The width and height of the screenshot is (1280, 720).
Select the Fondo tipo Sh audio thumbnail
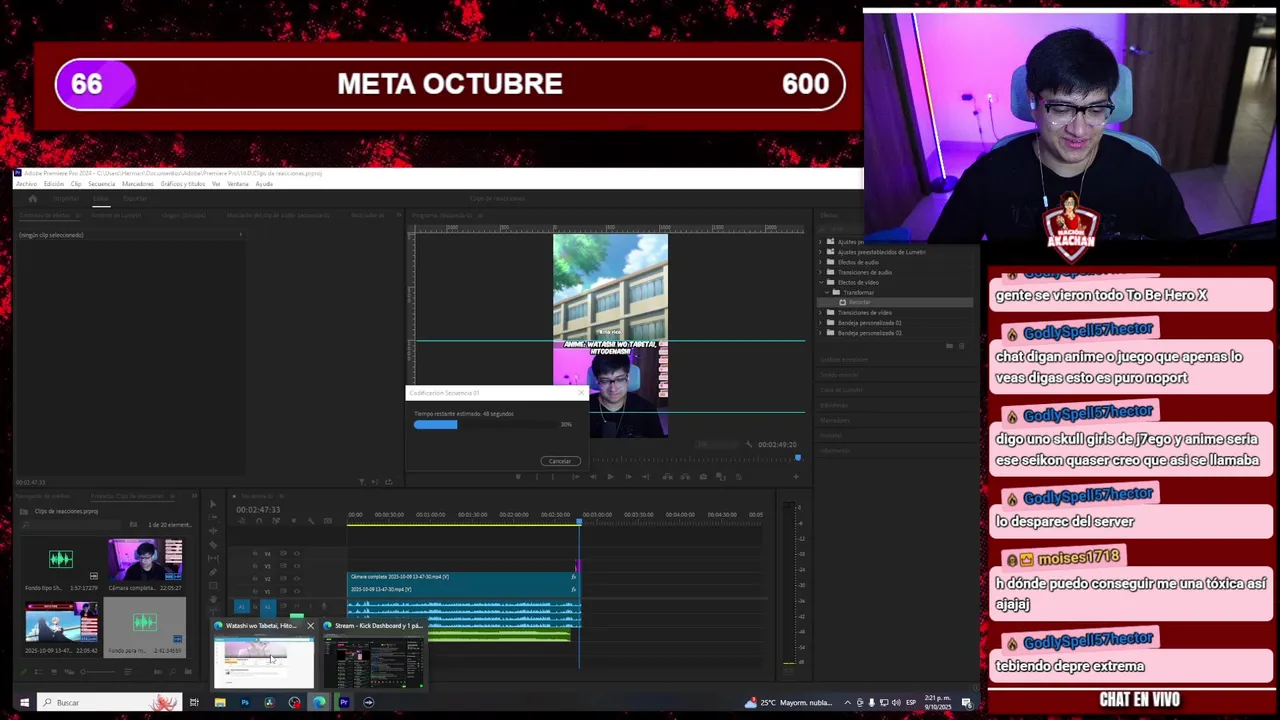point(61,559)
